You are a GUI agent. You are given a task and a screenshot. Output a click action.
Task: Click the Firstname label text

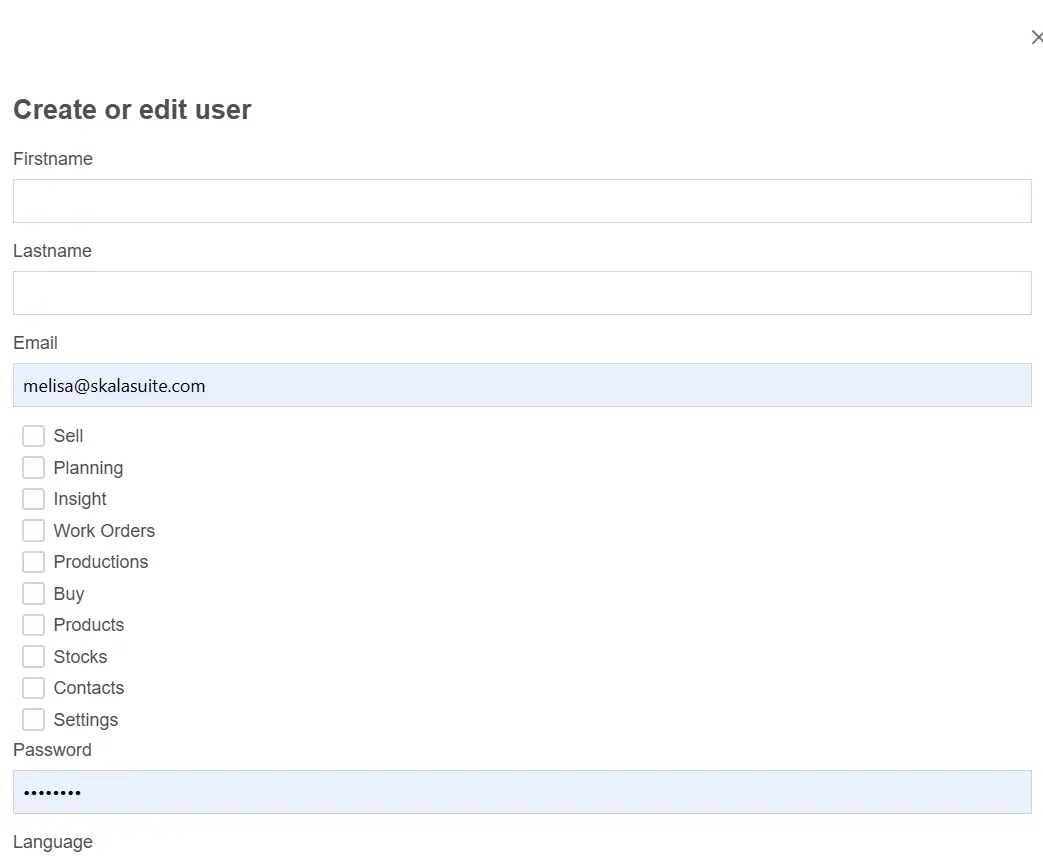[53, 159]
